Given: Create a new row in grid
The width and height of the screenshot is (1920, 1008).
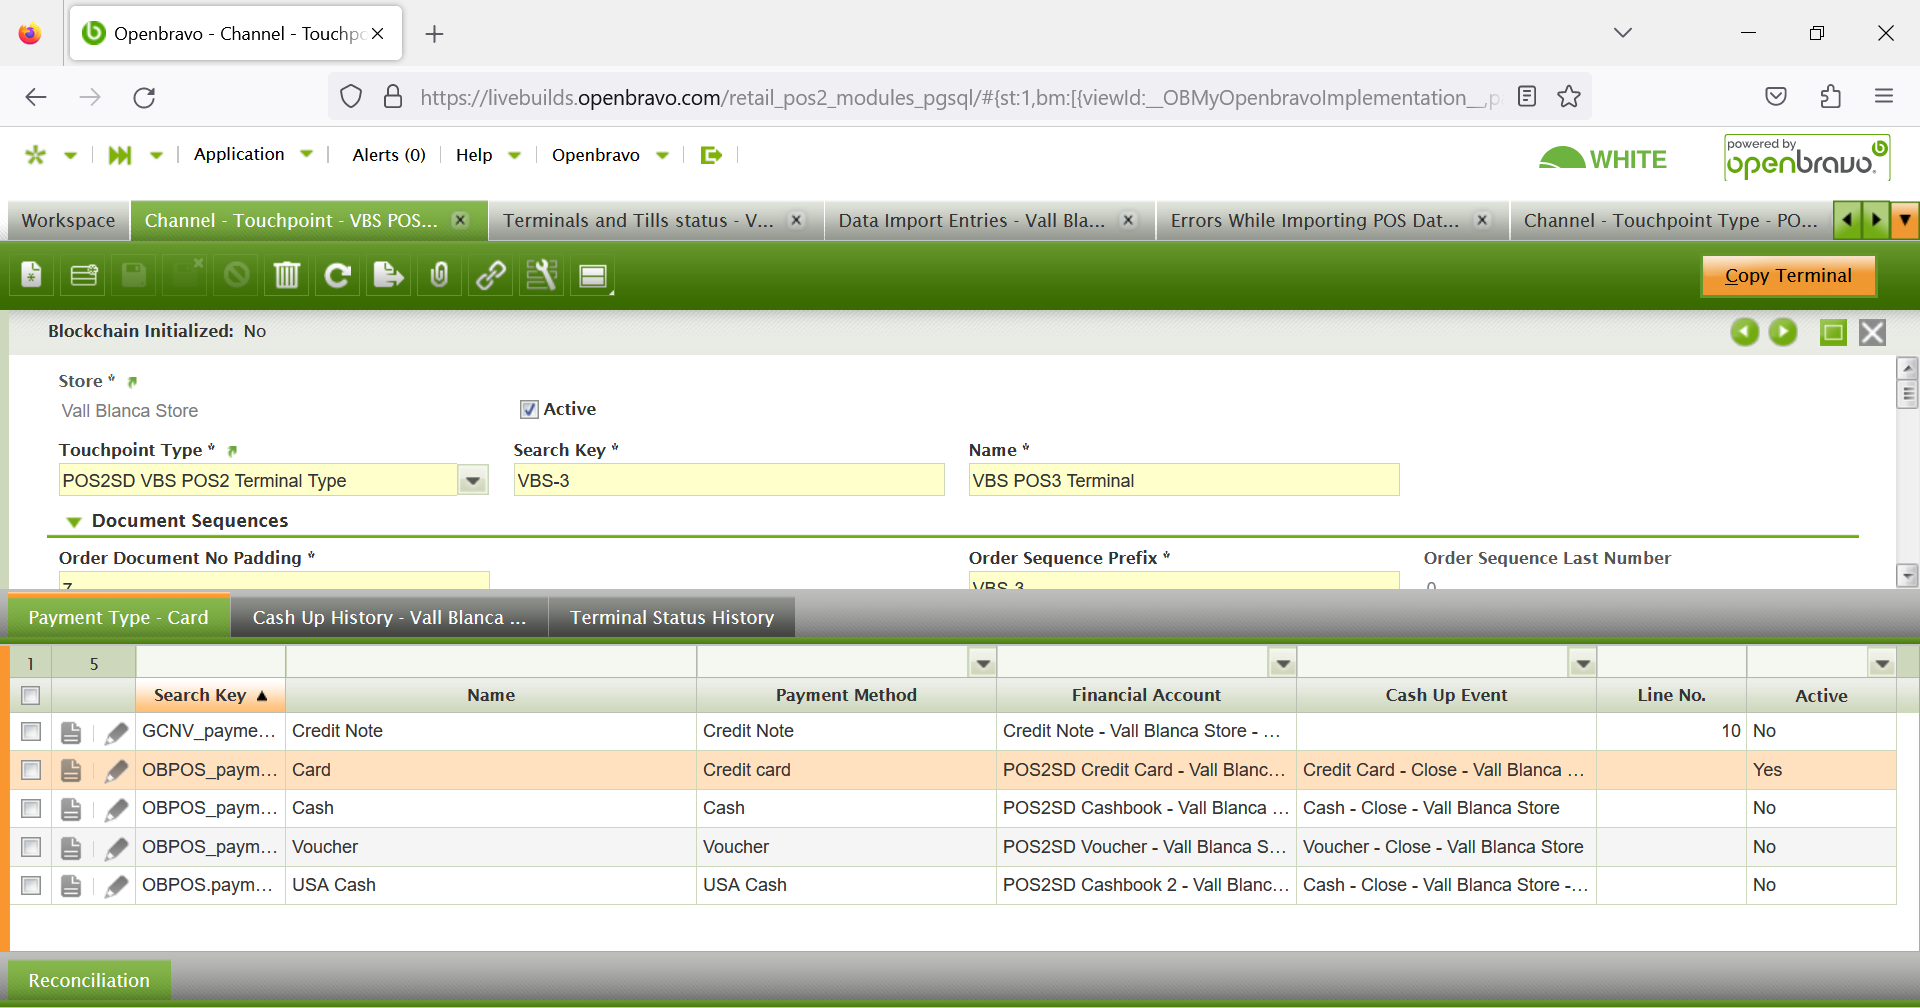Looking at the screenshot, I should (84, 275).
